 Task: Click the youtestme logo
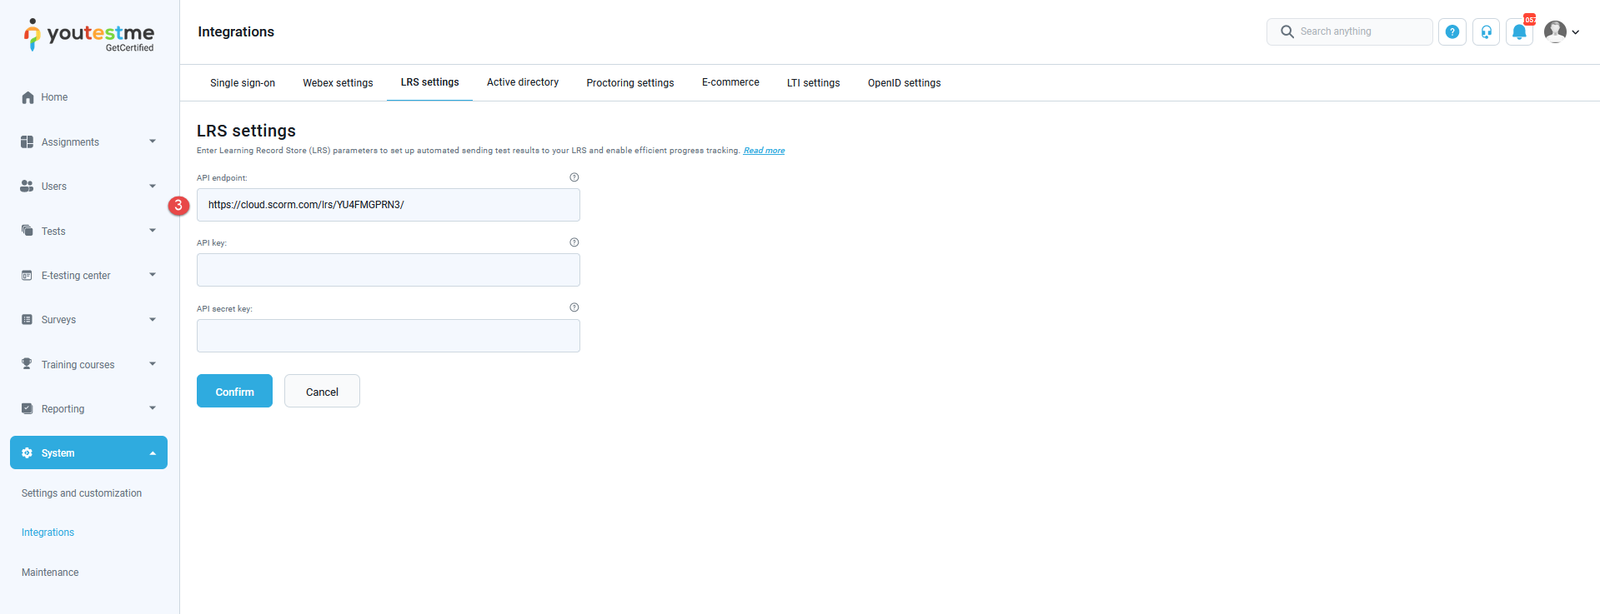pyautogui.click(x=88, y=35)
